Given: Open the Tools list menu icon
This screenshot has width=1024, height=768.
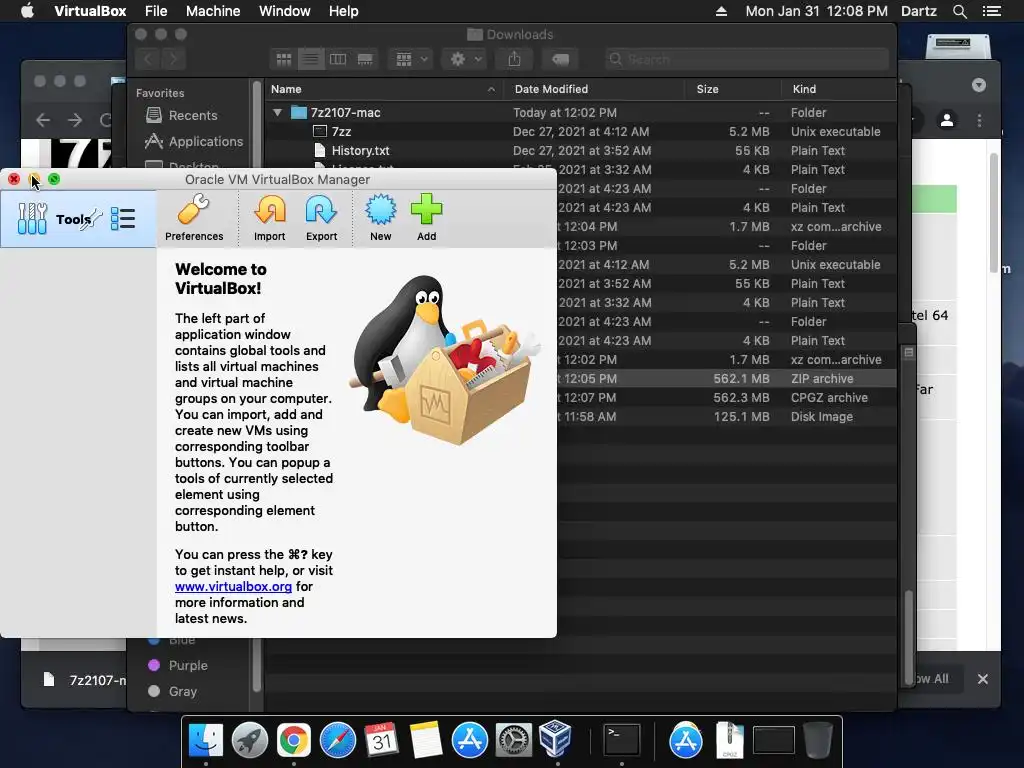Looking at the screenshot, I should click(123, 219).
